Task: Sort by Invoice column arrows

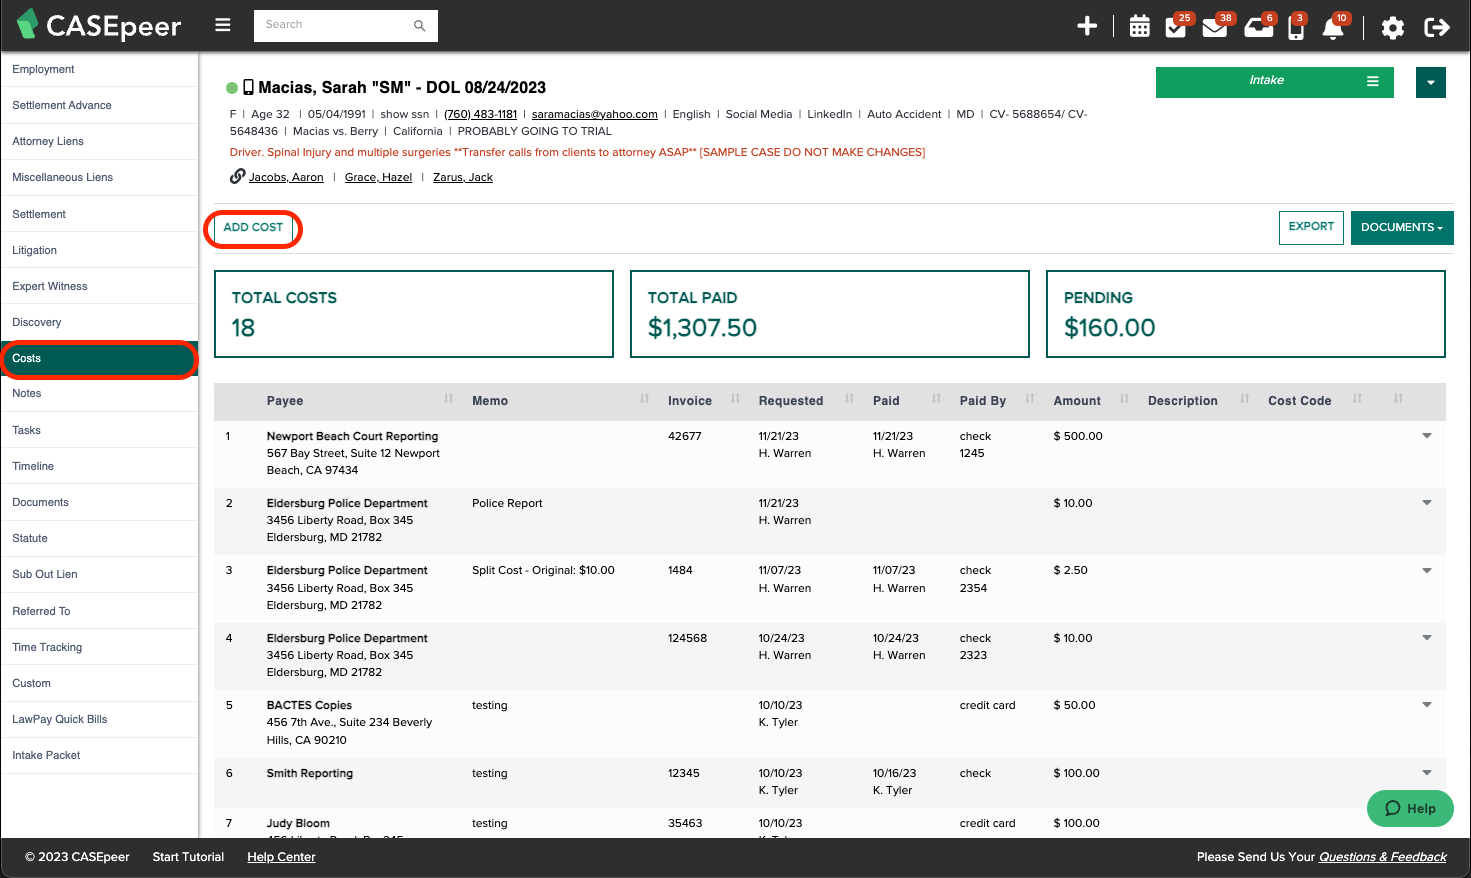Action: point(735,399)
